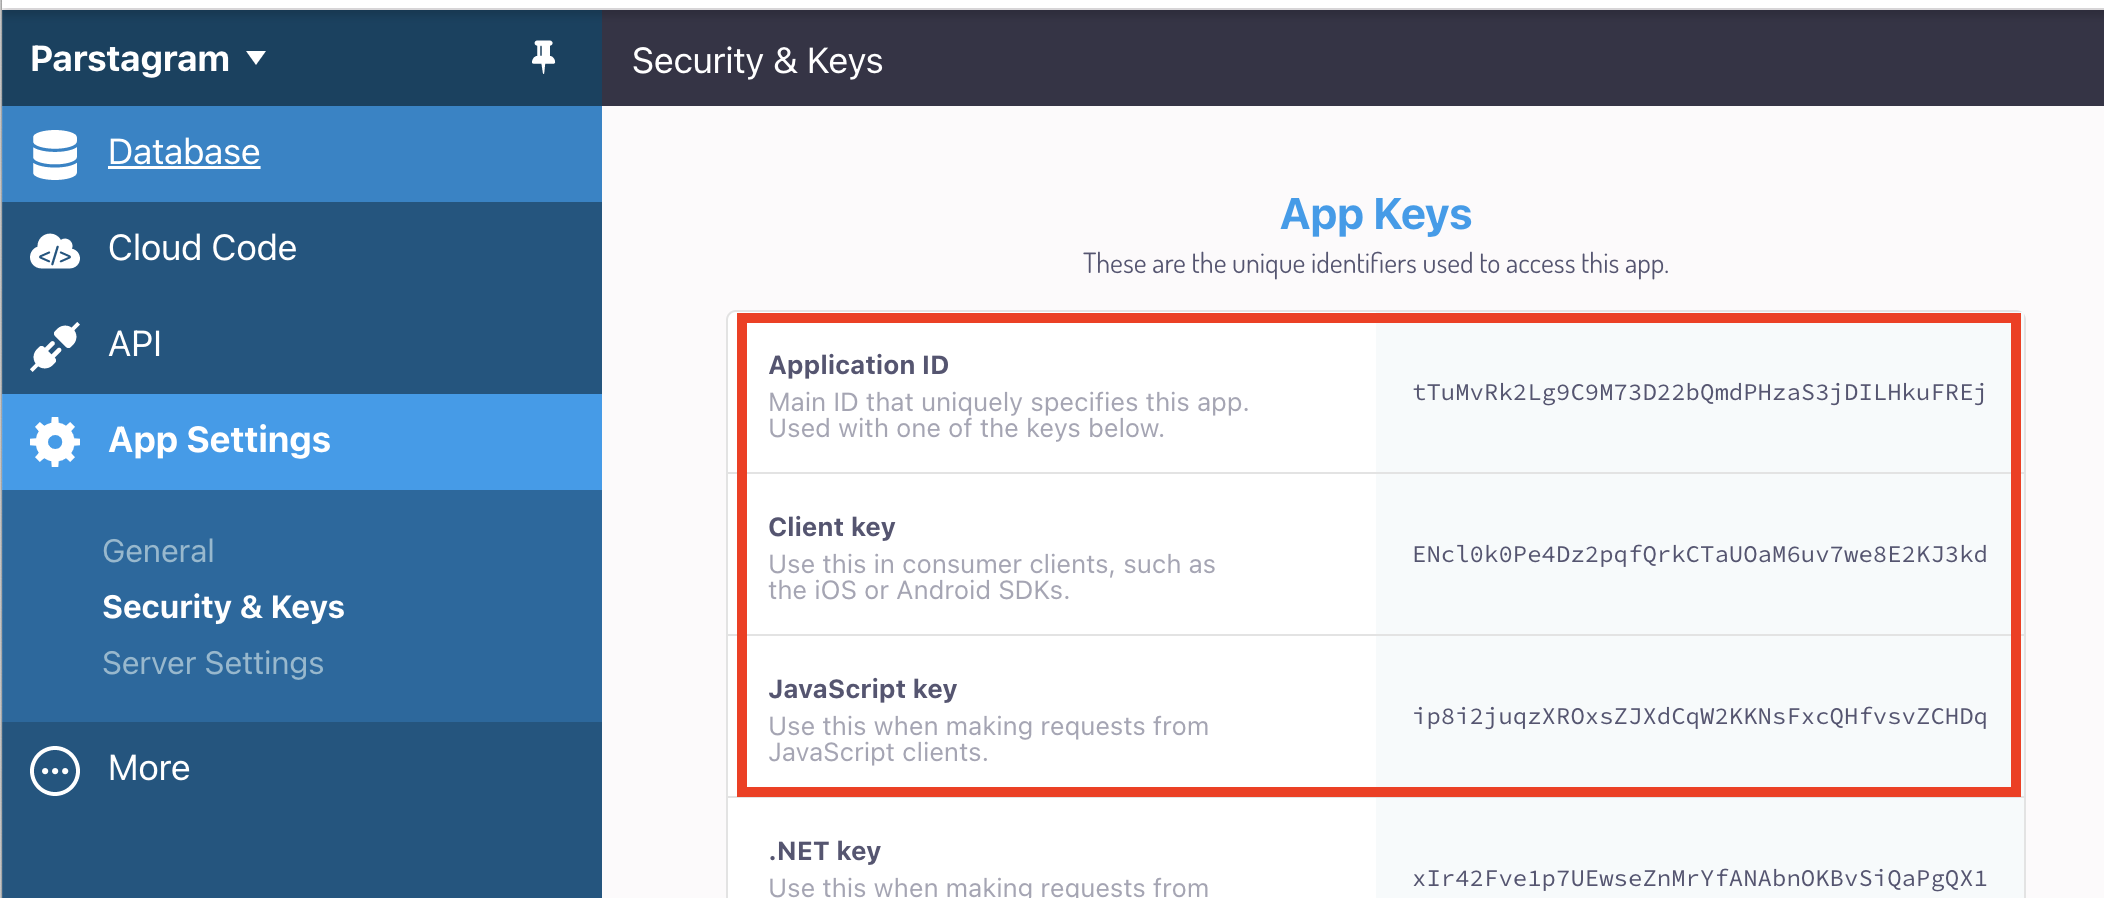Click the Application ID label

pos(858,365)
